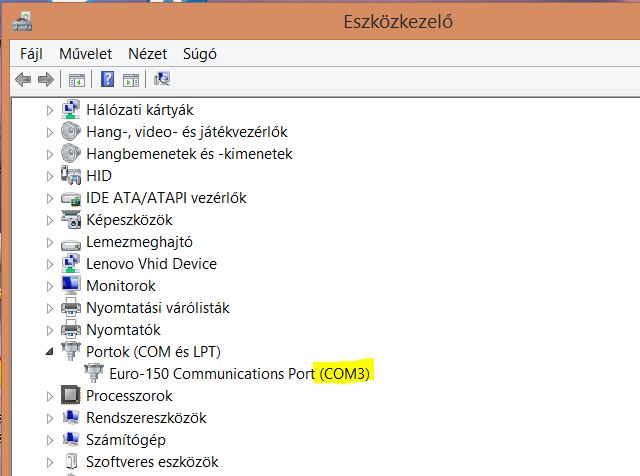Click the Monitorok display icon
The width and height of the screenshot is (640, 476).
point(71,286)
